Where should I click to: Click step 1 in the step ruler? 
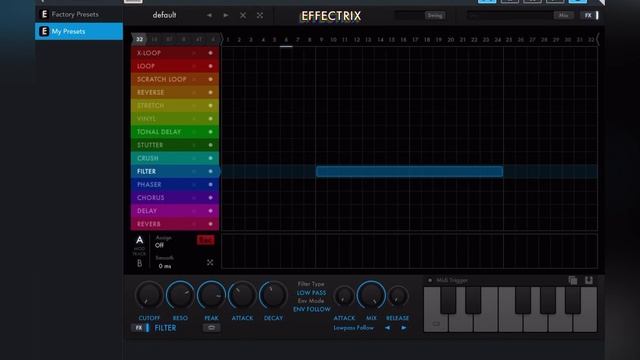(x=228, y=40)
